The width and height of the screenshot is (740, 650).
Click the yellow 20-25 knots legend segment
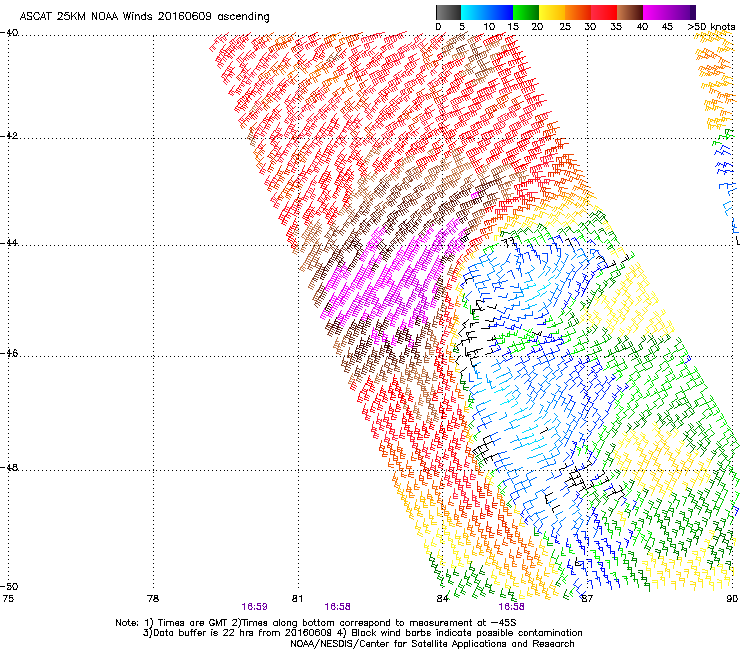[552, 12]
